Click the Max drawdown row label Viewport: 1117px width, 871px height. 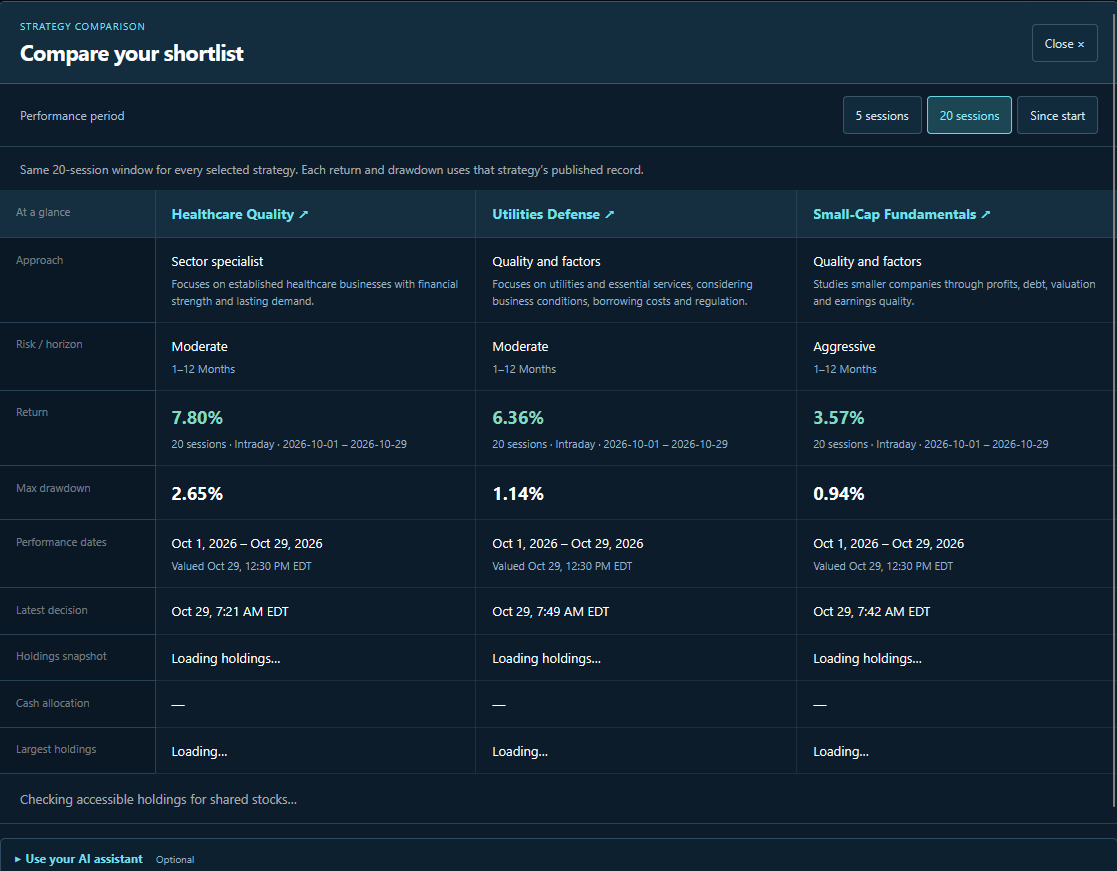53,488
